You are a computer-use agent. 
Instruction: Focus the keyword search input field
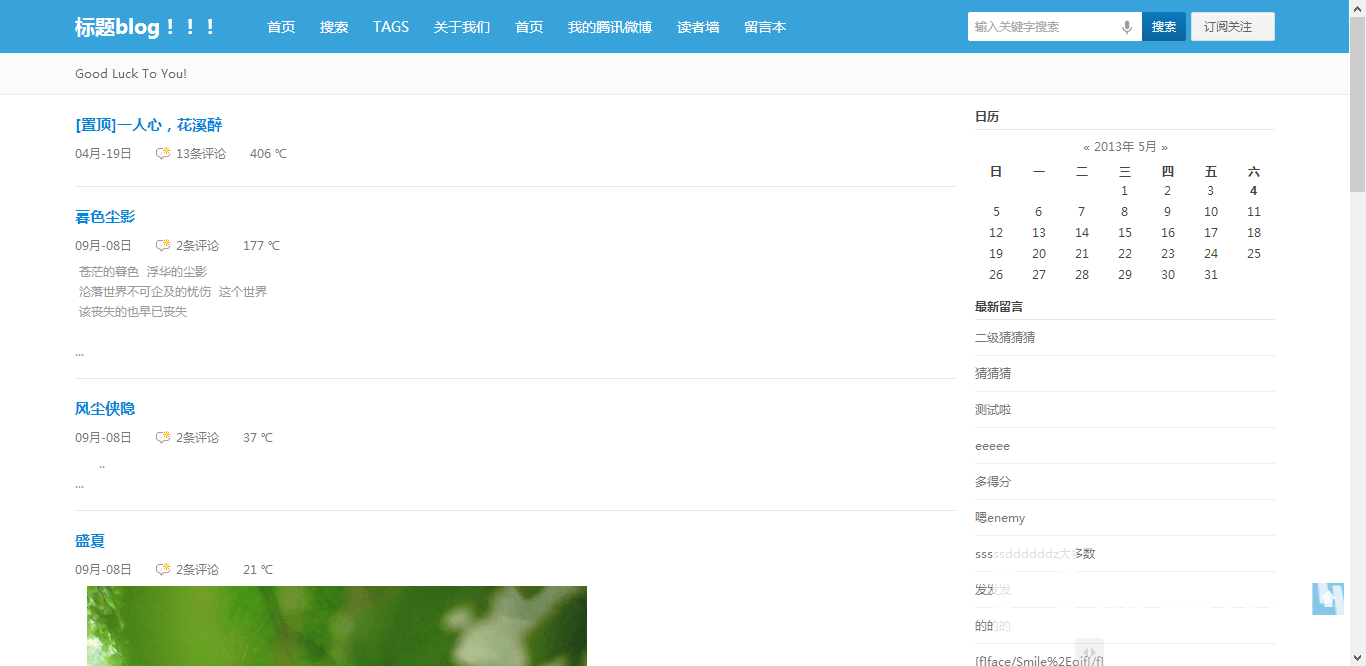pyautogui.click(x=1043, y=27)
